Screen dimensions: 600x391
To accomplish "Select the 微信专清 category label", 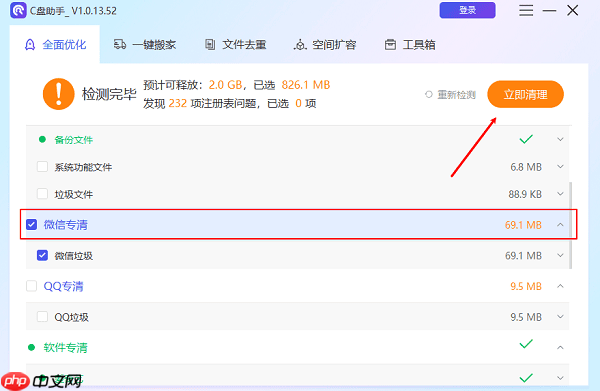I will coord(65,225).
